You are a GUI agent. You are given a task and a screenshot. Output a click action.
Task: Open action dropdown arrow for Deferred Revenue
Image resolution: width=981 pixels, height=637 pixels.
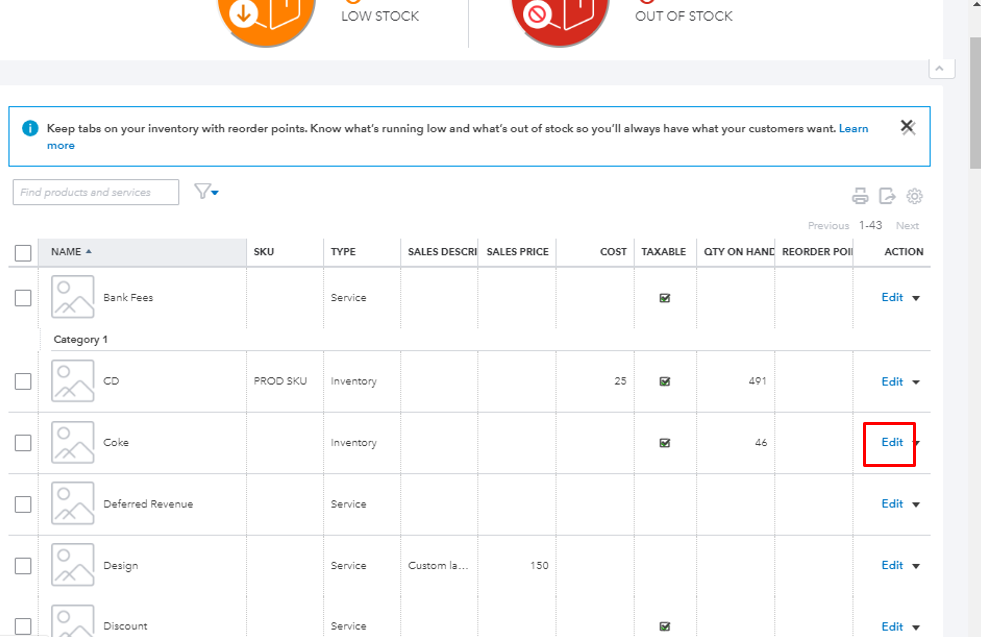click(916, 504)
